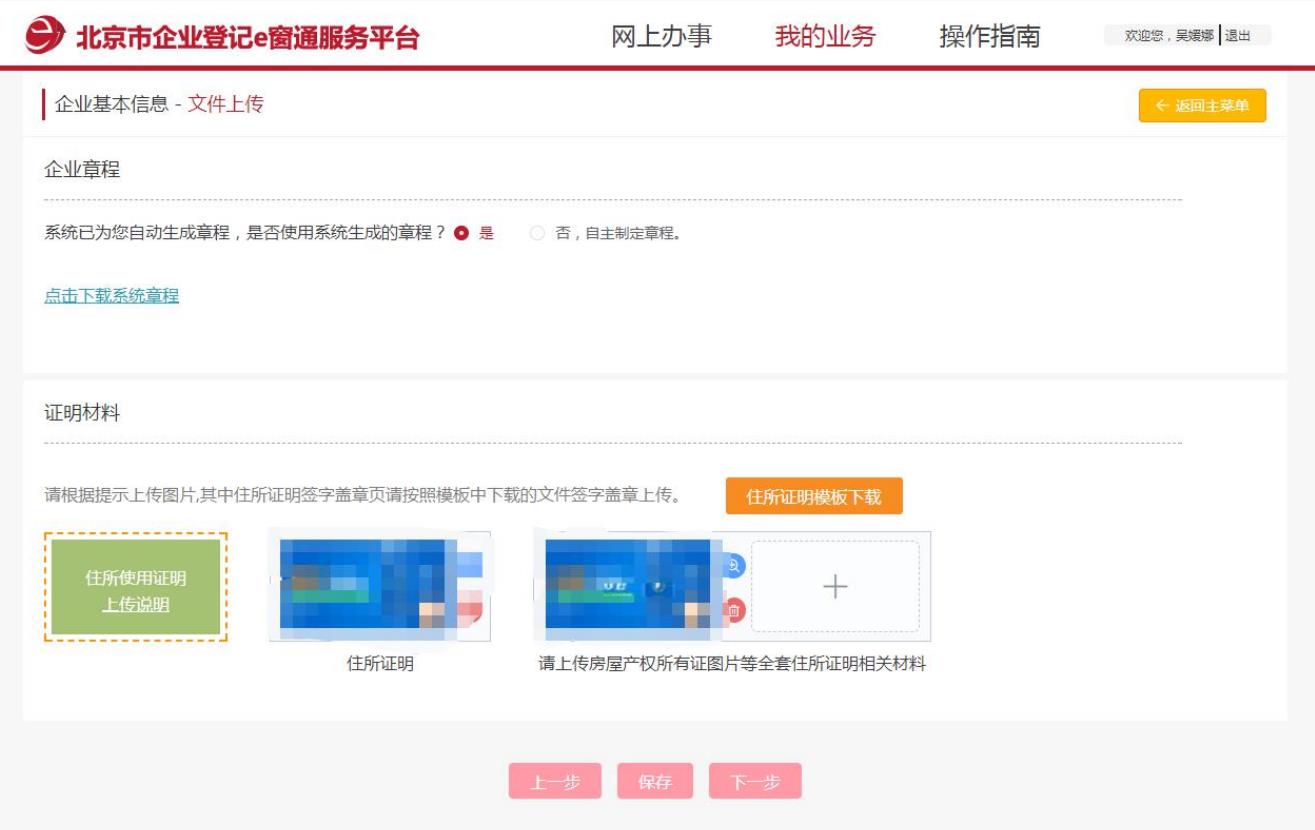The height and width of the screenshot is (830, 1315).
Task: Click 返回主菜单 button
Action: (1202, 106)
